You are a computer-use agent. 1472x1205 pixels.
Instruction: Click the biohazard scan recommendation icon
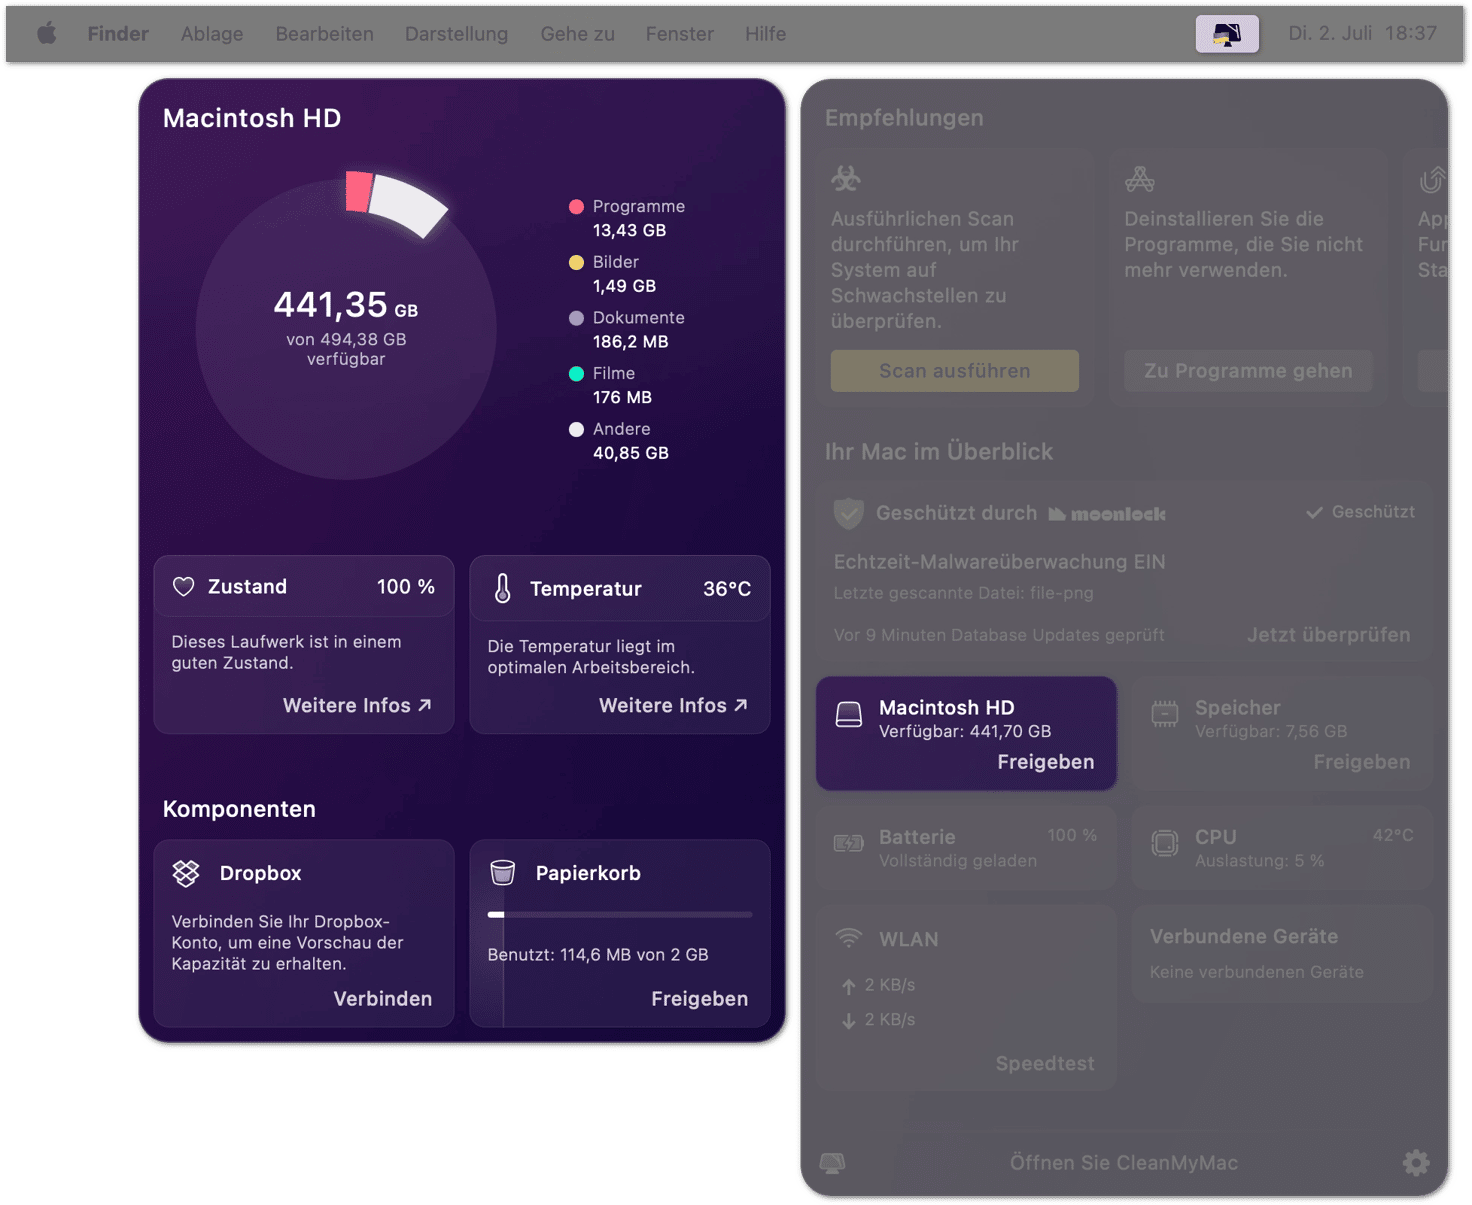[846, 179]
